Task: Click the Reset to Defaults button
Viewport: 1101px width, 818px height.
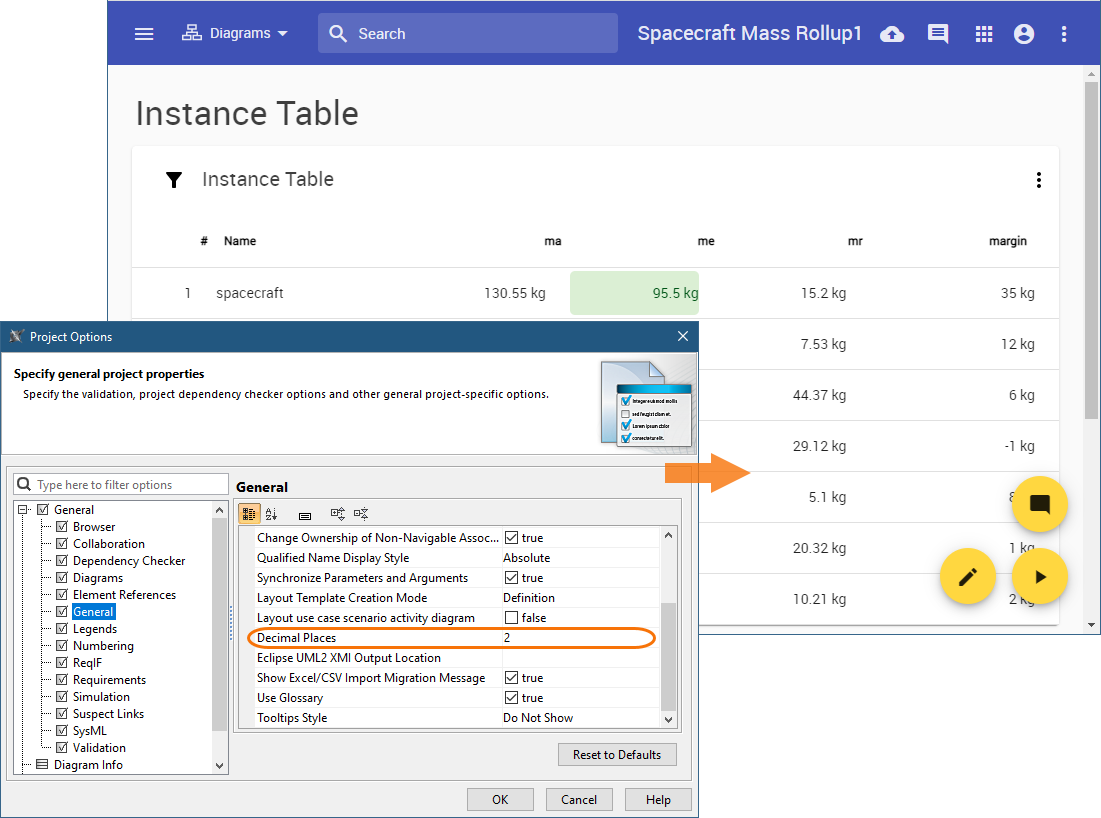Action: (x=617, y=755)
